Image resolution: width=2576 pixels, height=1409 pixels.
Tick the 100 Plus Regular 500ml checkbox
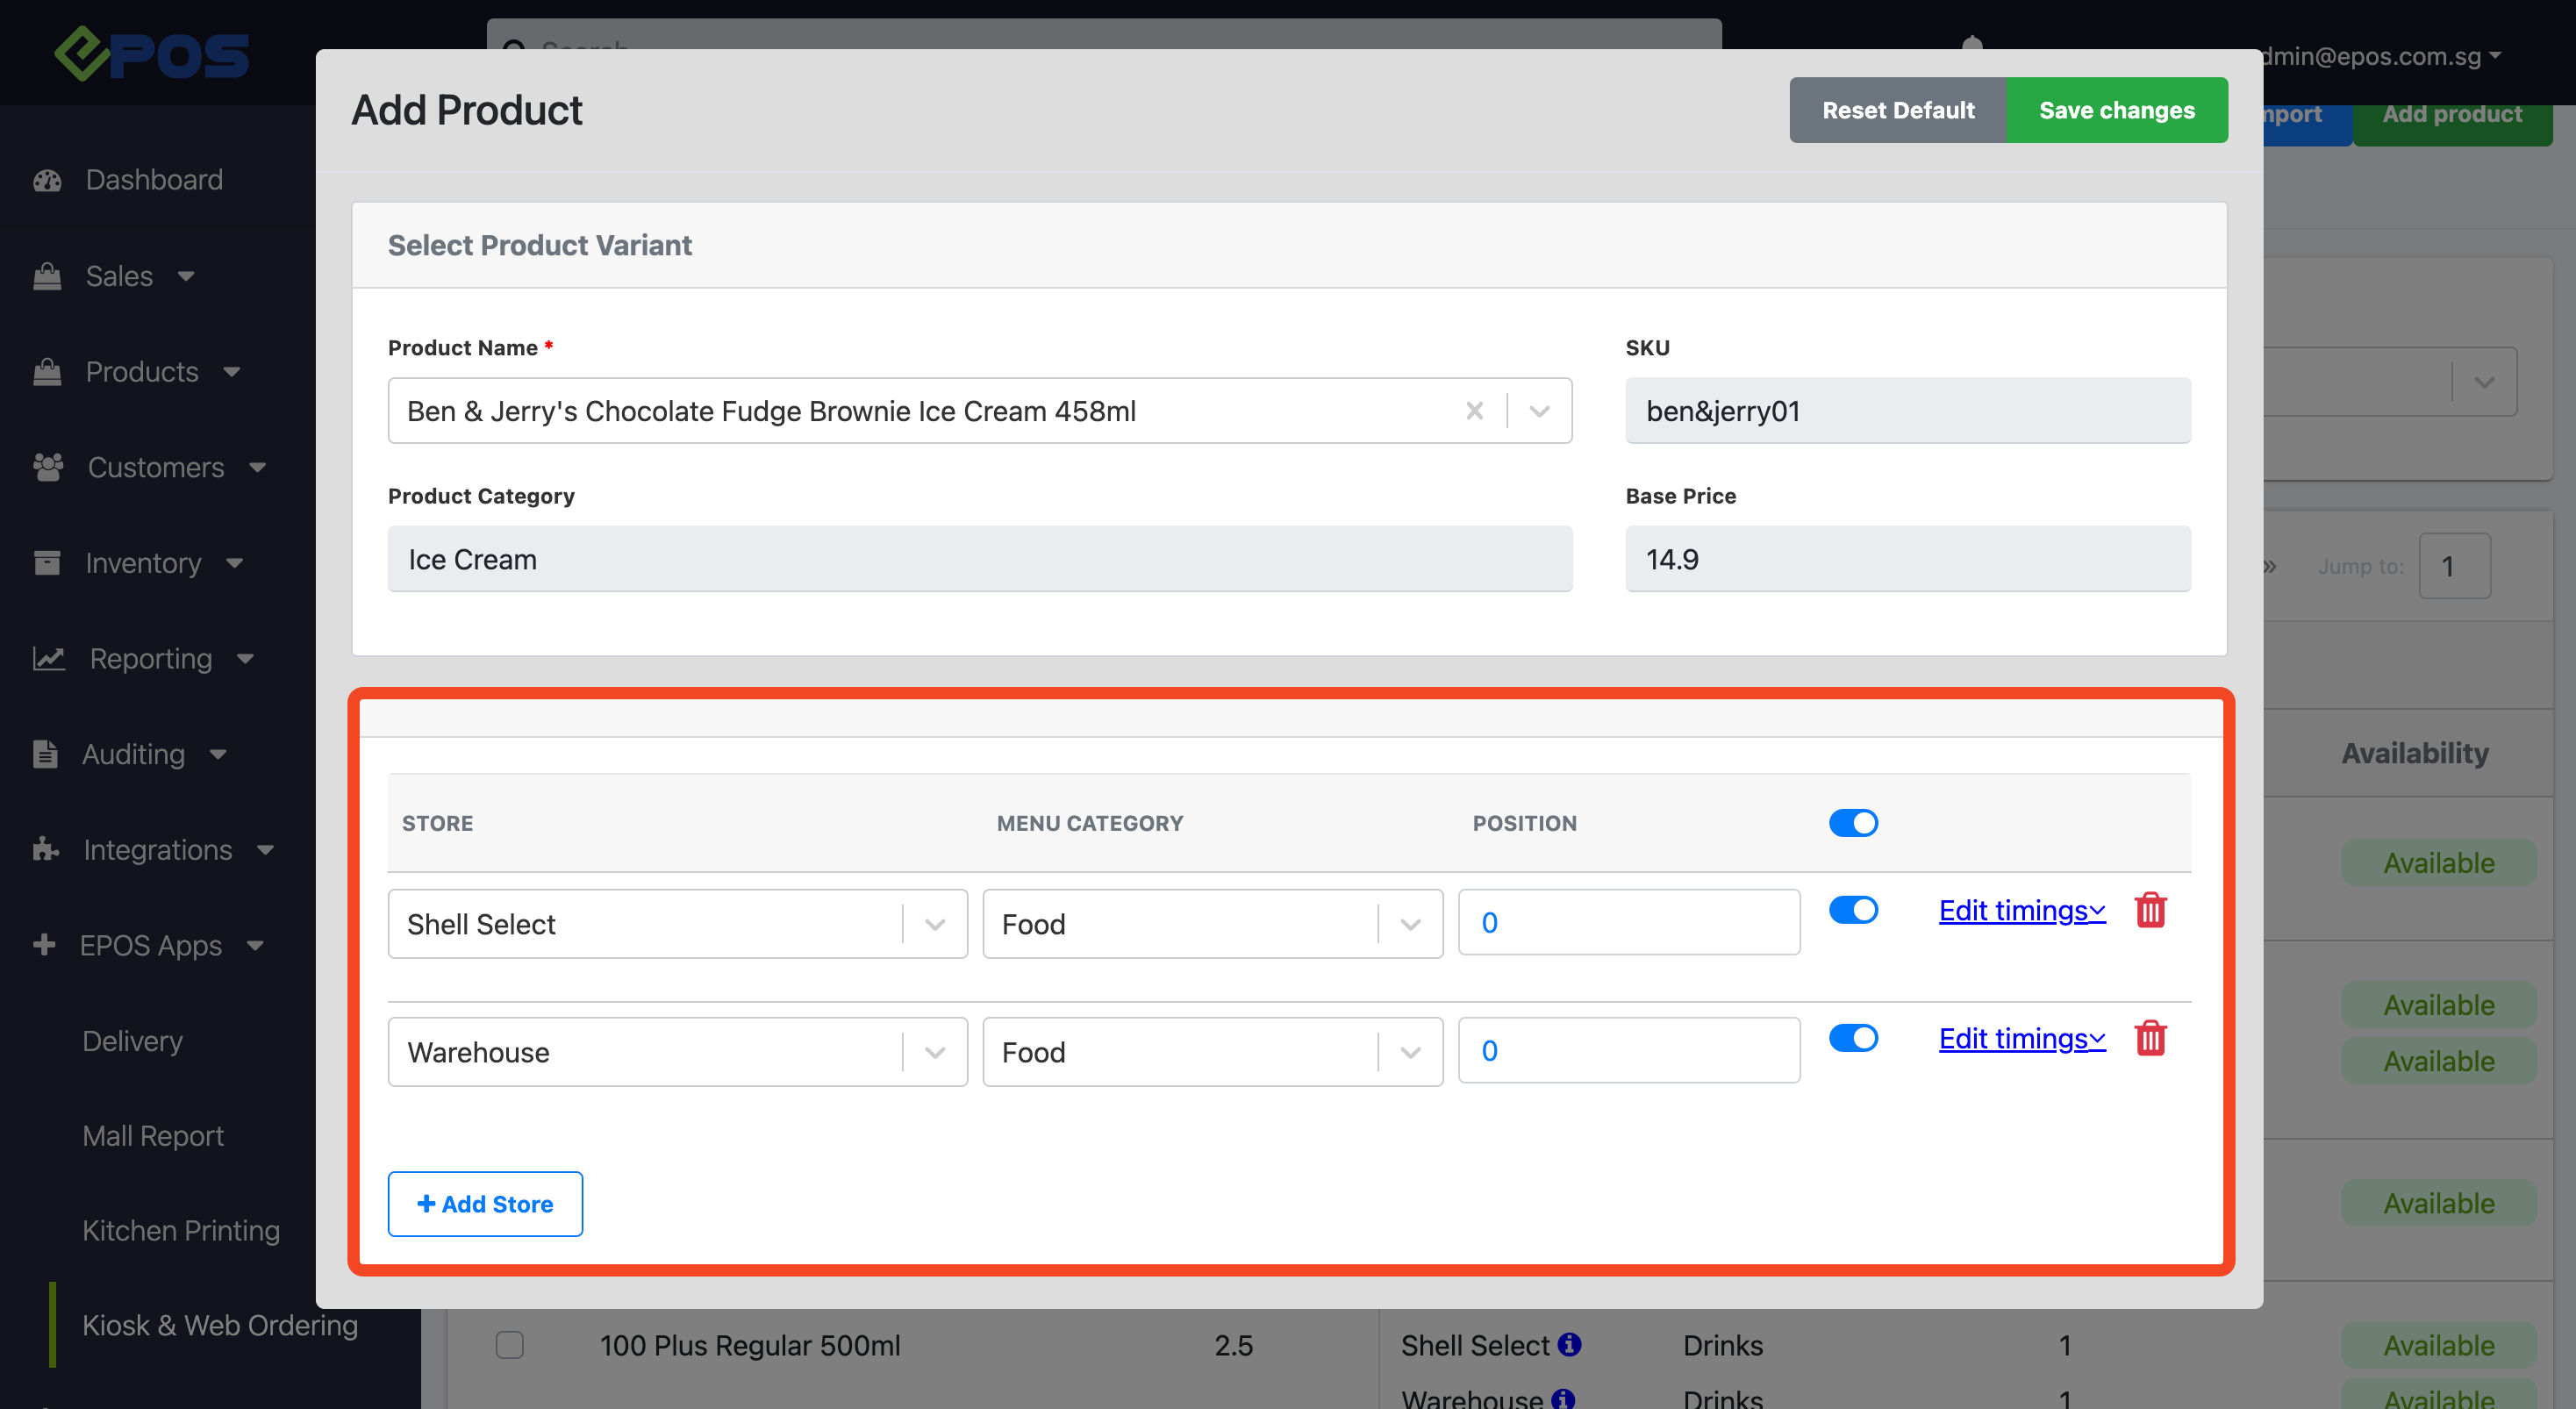point(510,1345)
